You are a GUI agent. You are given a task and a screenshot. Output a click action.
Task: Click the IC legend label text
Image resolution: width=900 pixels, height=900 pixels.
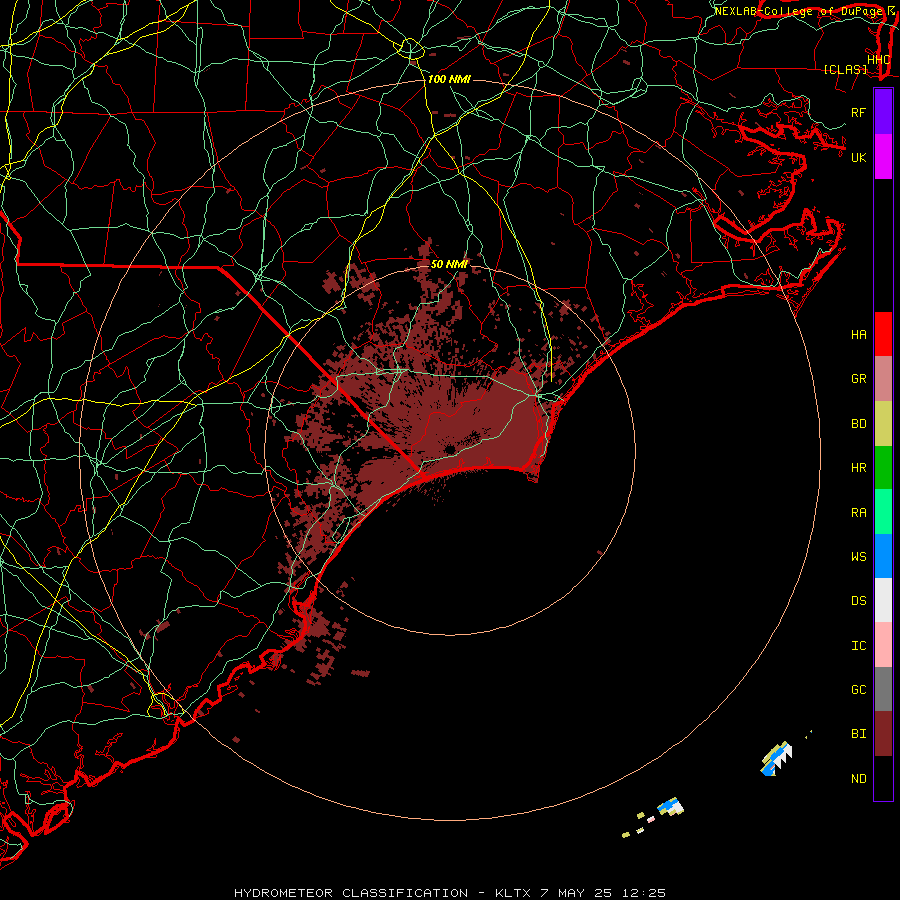(x=858, y=646)
